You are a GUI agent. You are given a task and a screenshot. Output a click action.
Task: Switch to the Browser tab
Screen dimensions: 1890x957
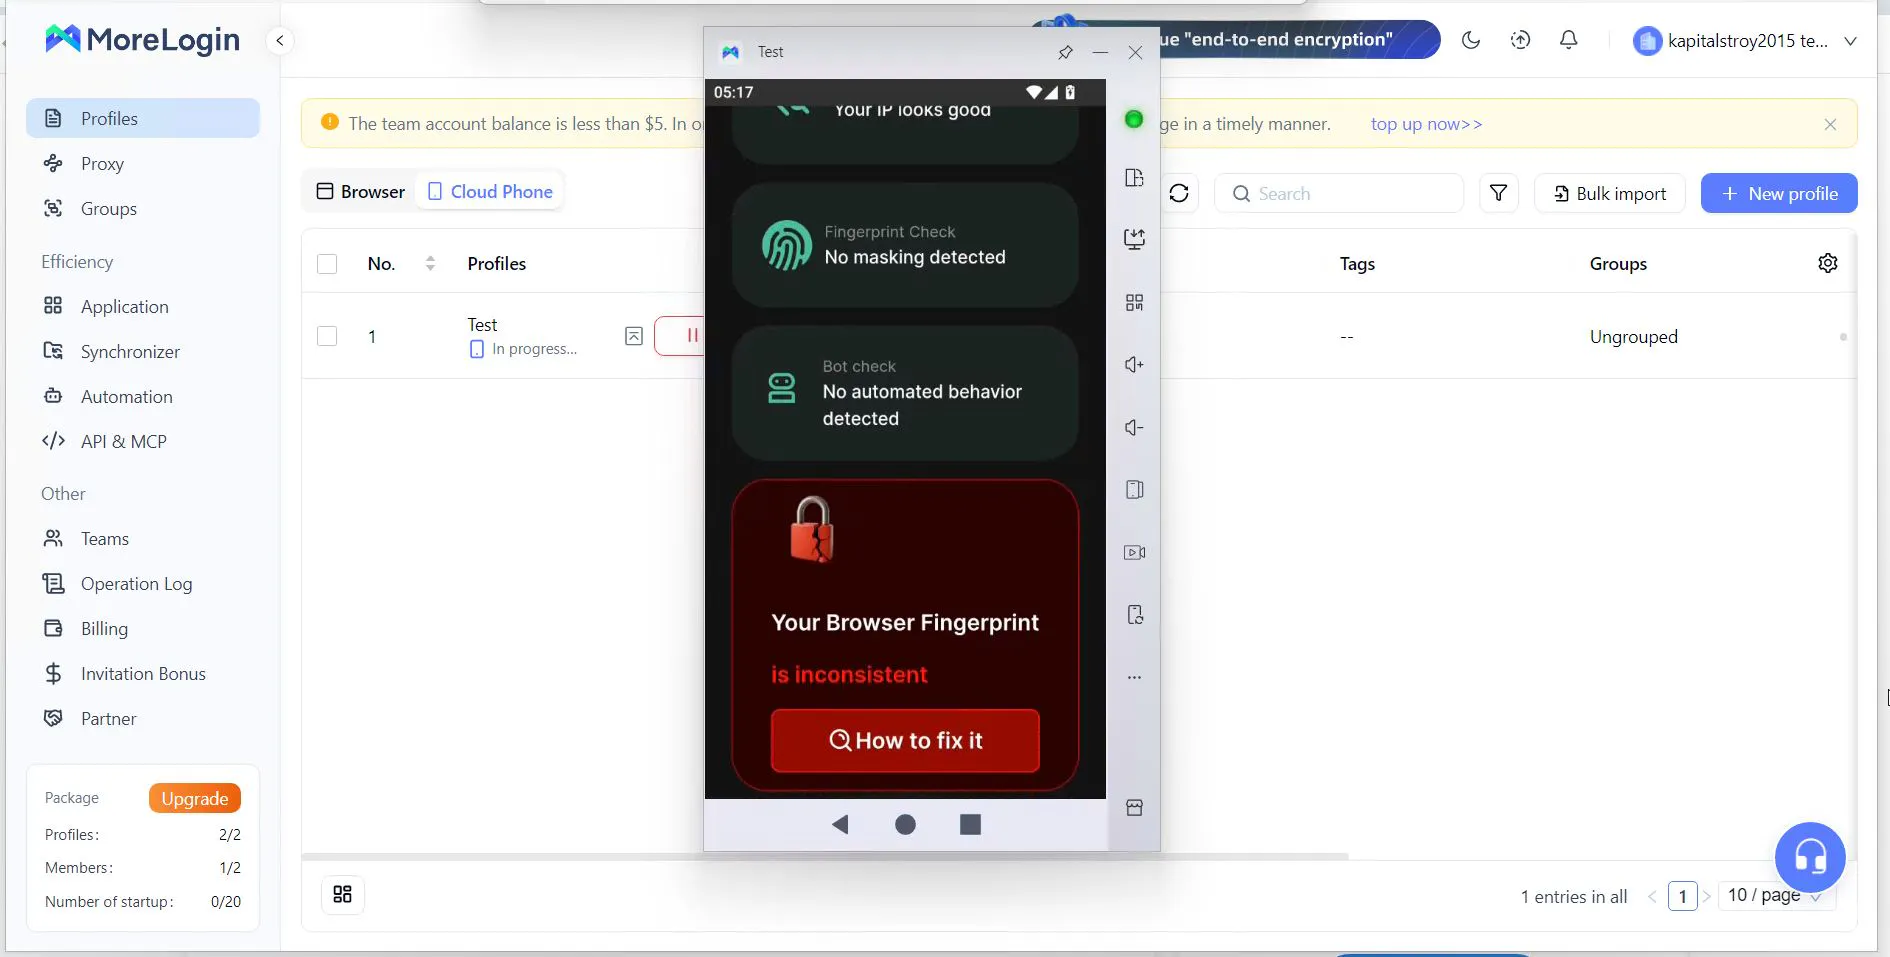pos(361,191)
